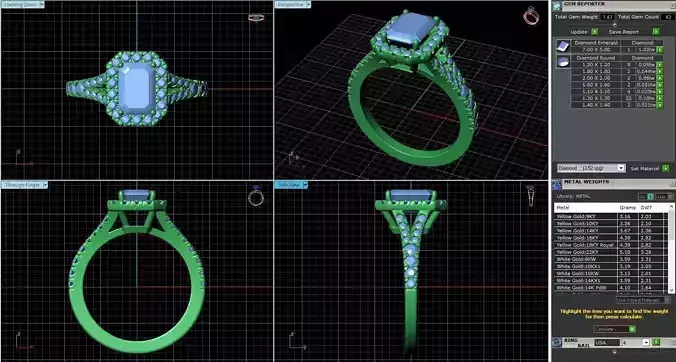
Task: Click the USA ring size standard field
Action: tap(607, 343)
